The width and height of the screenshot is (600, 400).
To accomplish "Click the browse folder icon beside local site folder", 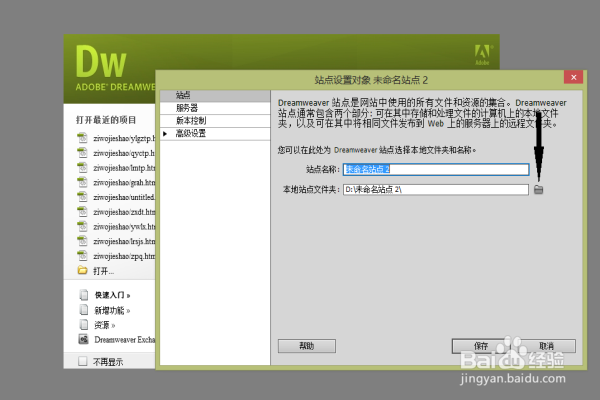I will click(x=538, y=189).
